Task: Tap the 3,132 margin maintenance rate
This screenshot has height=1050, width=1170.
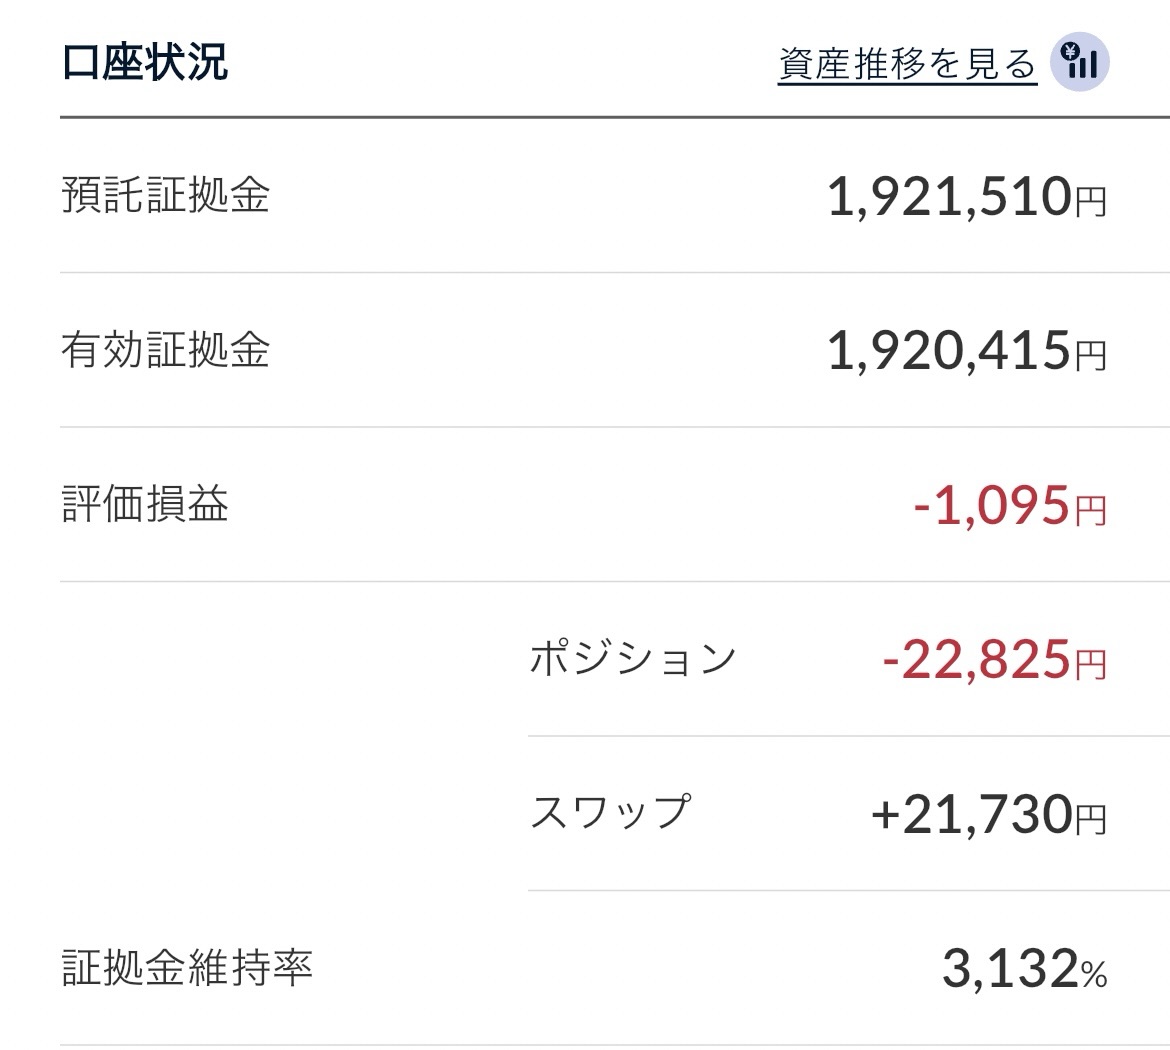Action: (x=1009, y=969)
